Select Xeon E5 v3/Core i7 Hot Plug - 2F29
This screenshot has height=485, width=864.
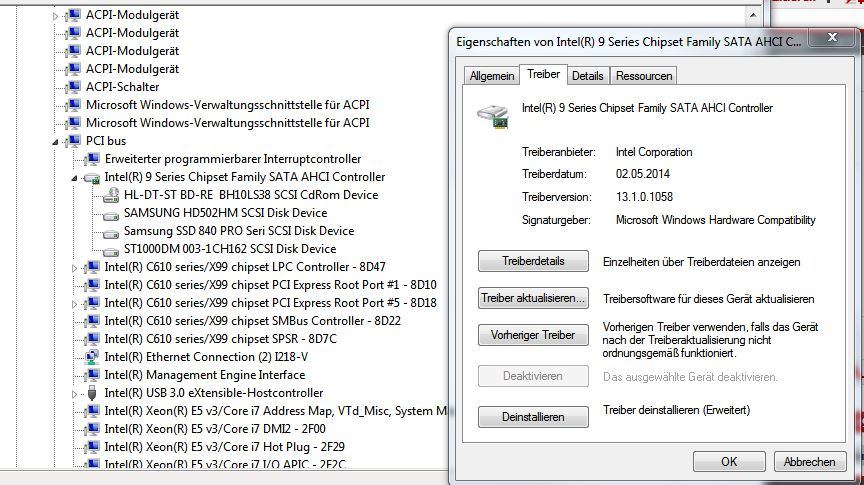(x=224, y=447)
